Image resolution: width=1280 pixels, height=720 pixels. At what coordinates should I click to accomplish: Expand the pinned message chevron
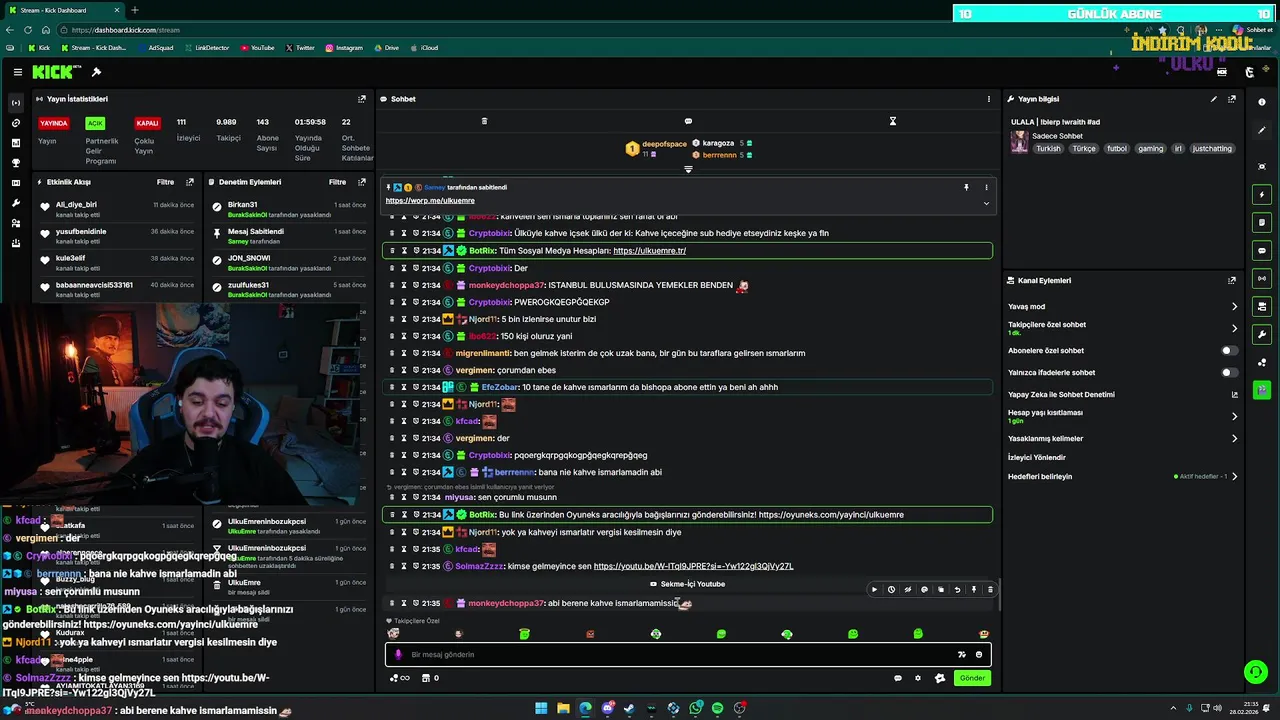click(x=986, y=203)
